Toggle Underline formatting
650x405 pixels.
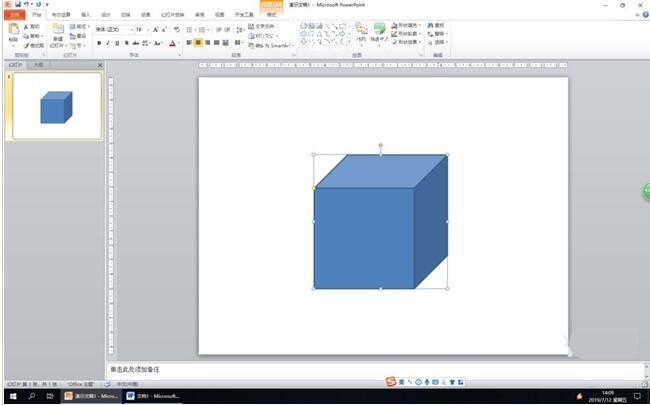[x=117, y=43]
